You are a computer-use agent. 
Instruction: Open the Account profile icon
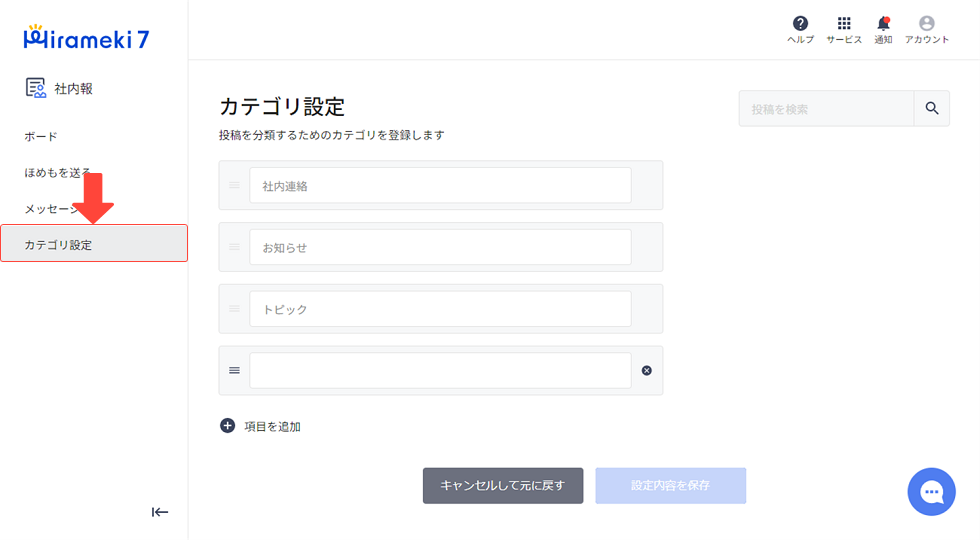click(926, 24)
